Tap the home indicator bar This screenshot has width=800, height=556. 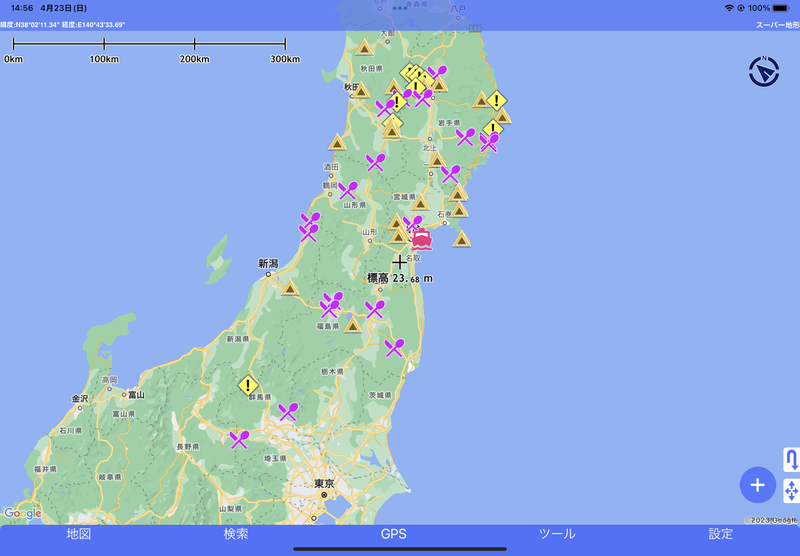point(400,549)
